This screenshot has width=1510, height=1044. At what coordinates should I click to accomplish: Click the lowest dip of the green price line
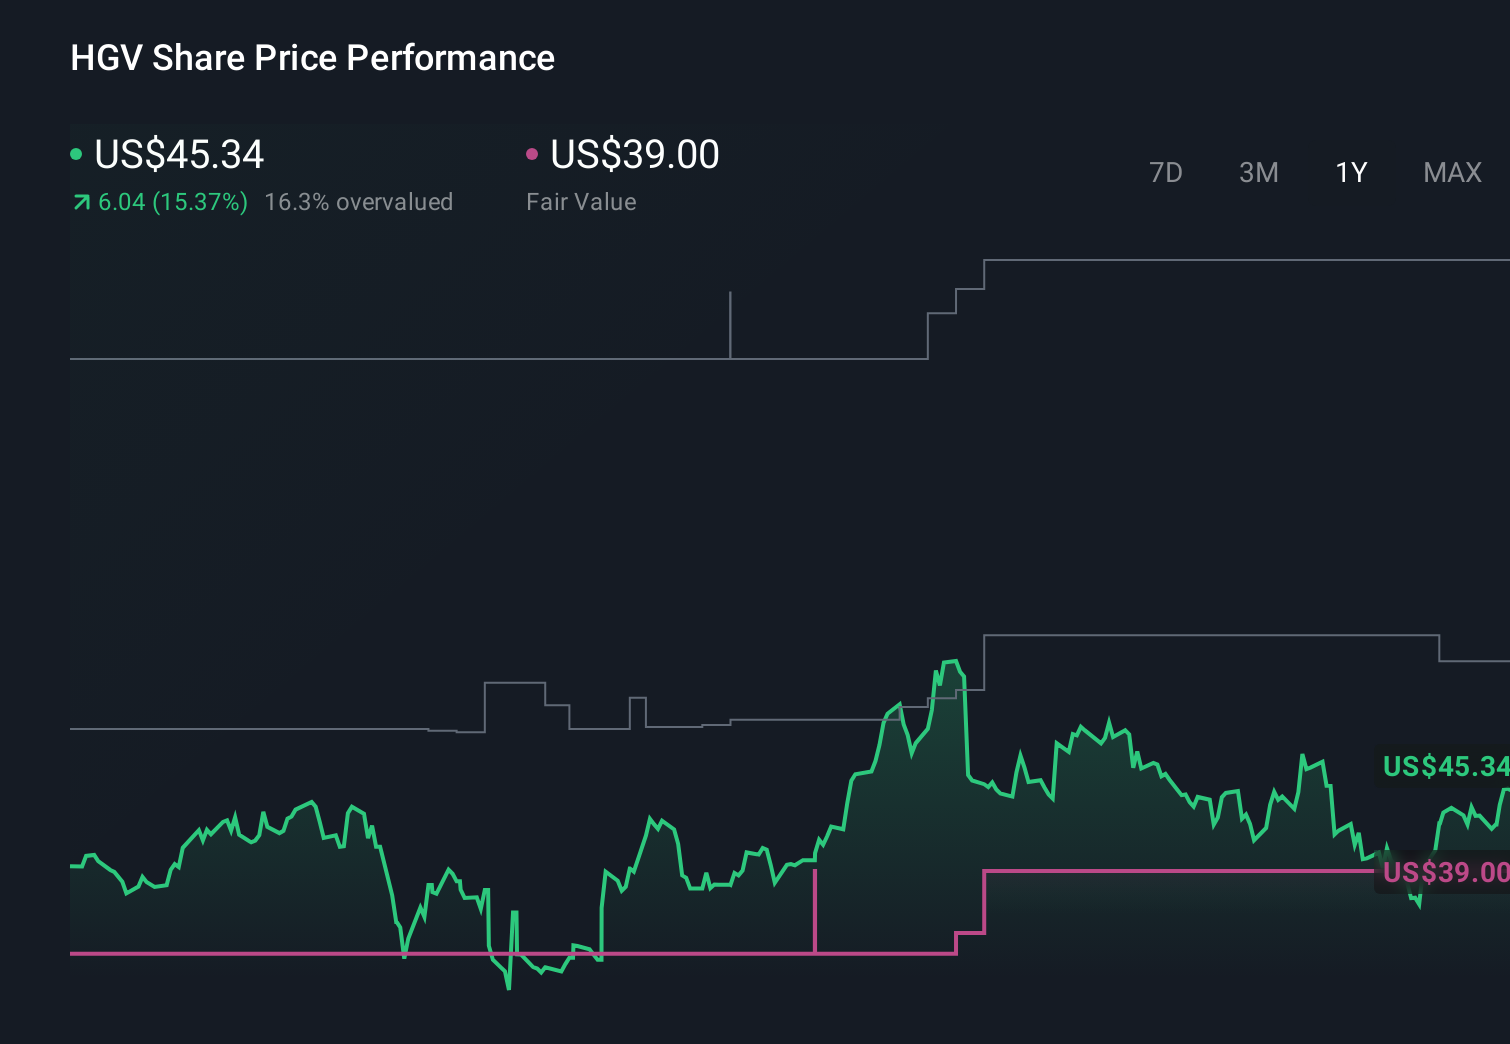pos(508,988)
